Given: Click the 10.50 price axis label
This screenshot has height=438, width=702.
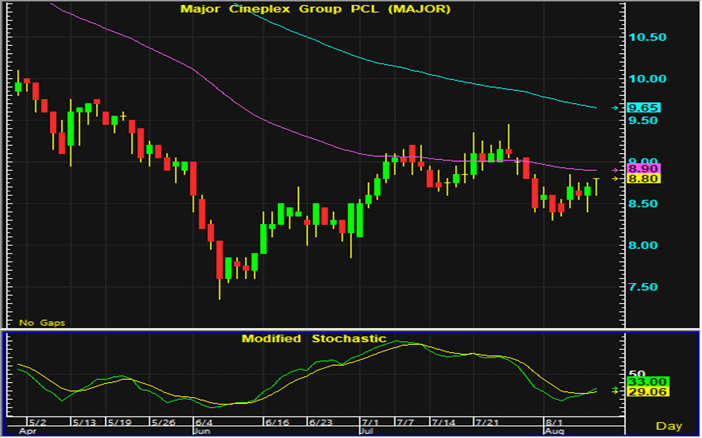Looking at the screenshot, I should point(649,37).
